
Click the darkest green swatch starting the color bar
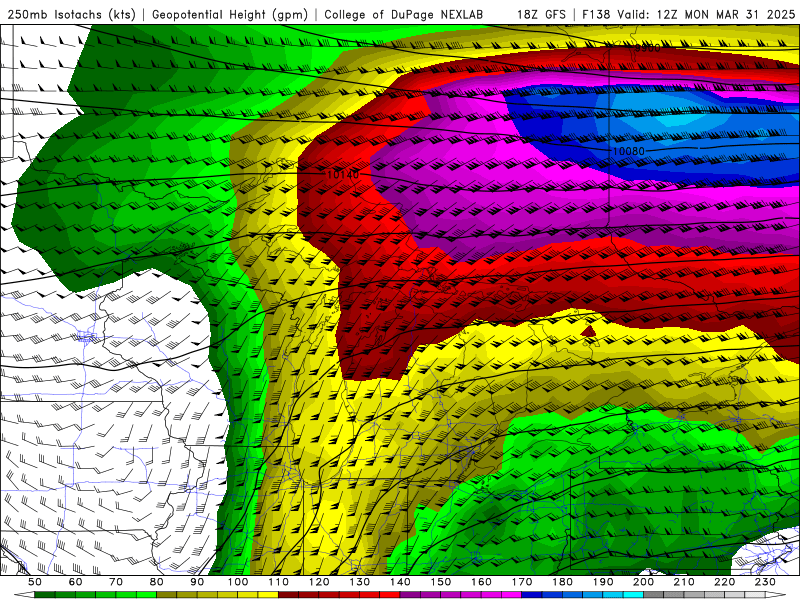click(45, 595)
